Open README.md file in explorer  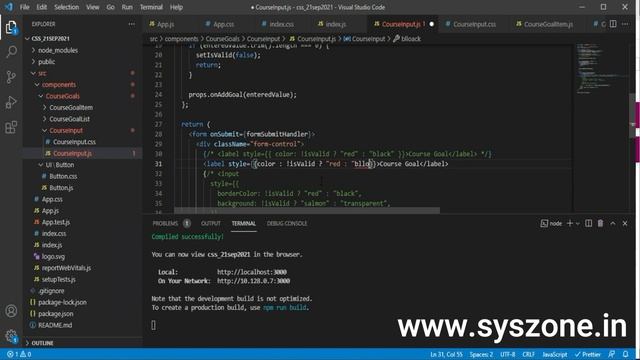coord(55,325)
